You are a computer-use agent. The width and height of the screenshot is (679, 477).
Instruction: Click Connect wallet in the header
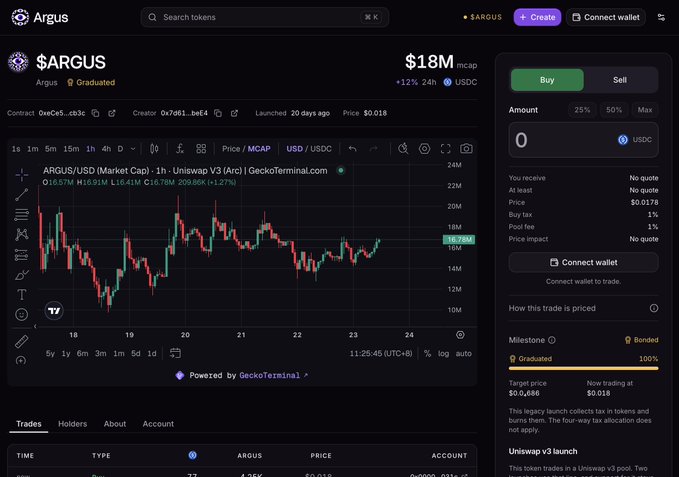606,17
